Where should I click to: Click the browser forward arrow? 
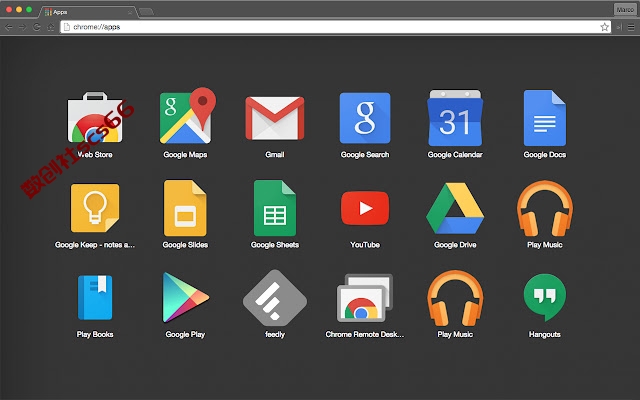pyautogui.click(x=22, y=27)
